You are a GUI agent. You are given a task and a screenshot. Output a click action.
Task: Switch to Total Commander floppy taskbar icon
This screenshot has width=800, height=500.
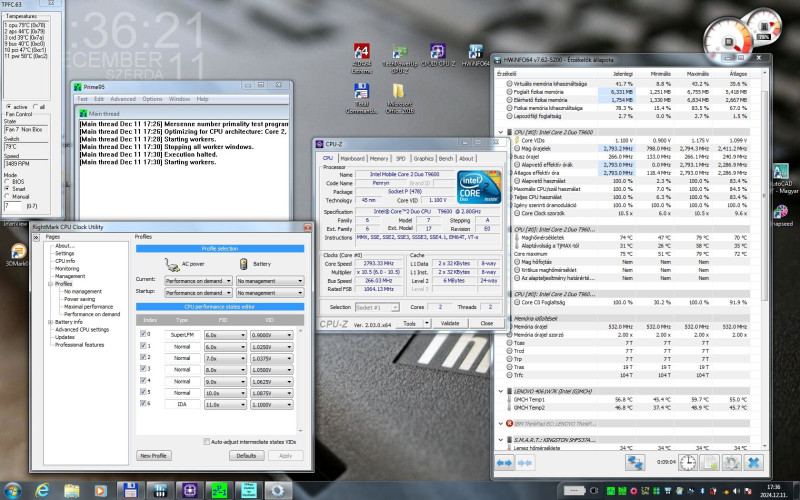(131, 490)
